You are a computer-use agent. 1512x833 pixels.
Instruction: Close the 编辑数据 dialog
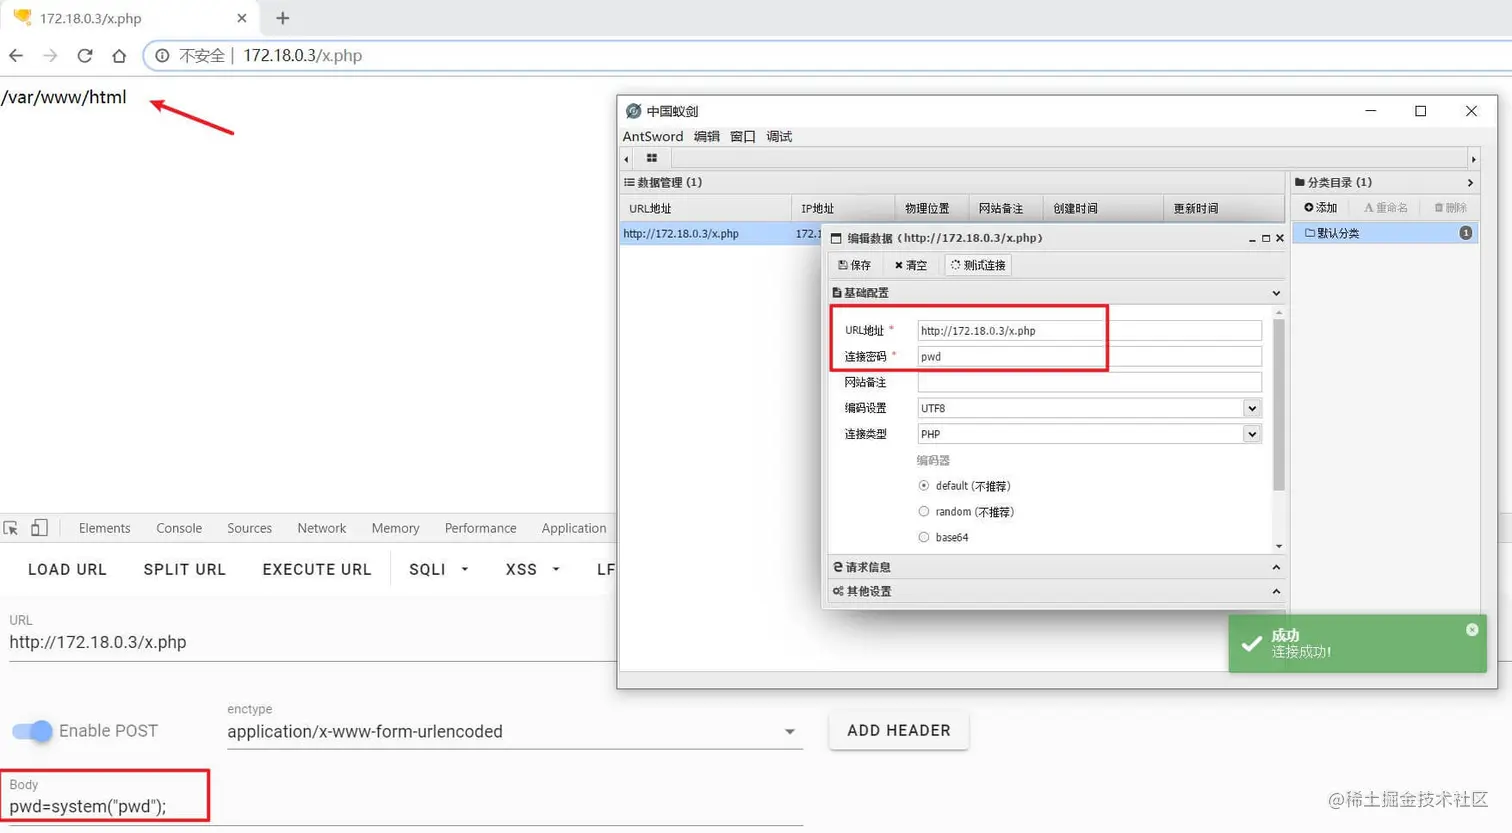(1280, 239)
